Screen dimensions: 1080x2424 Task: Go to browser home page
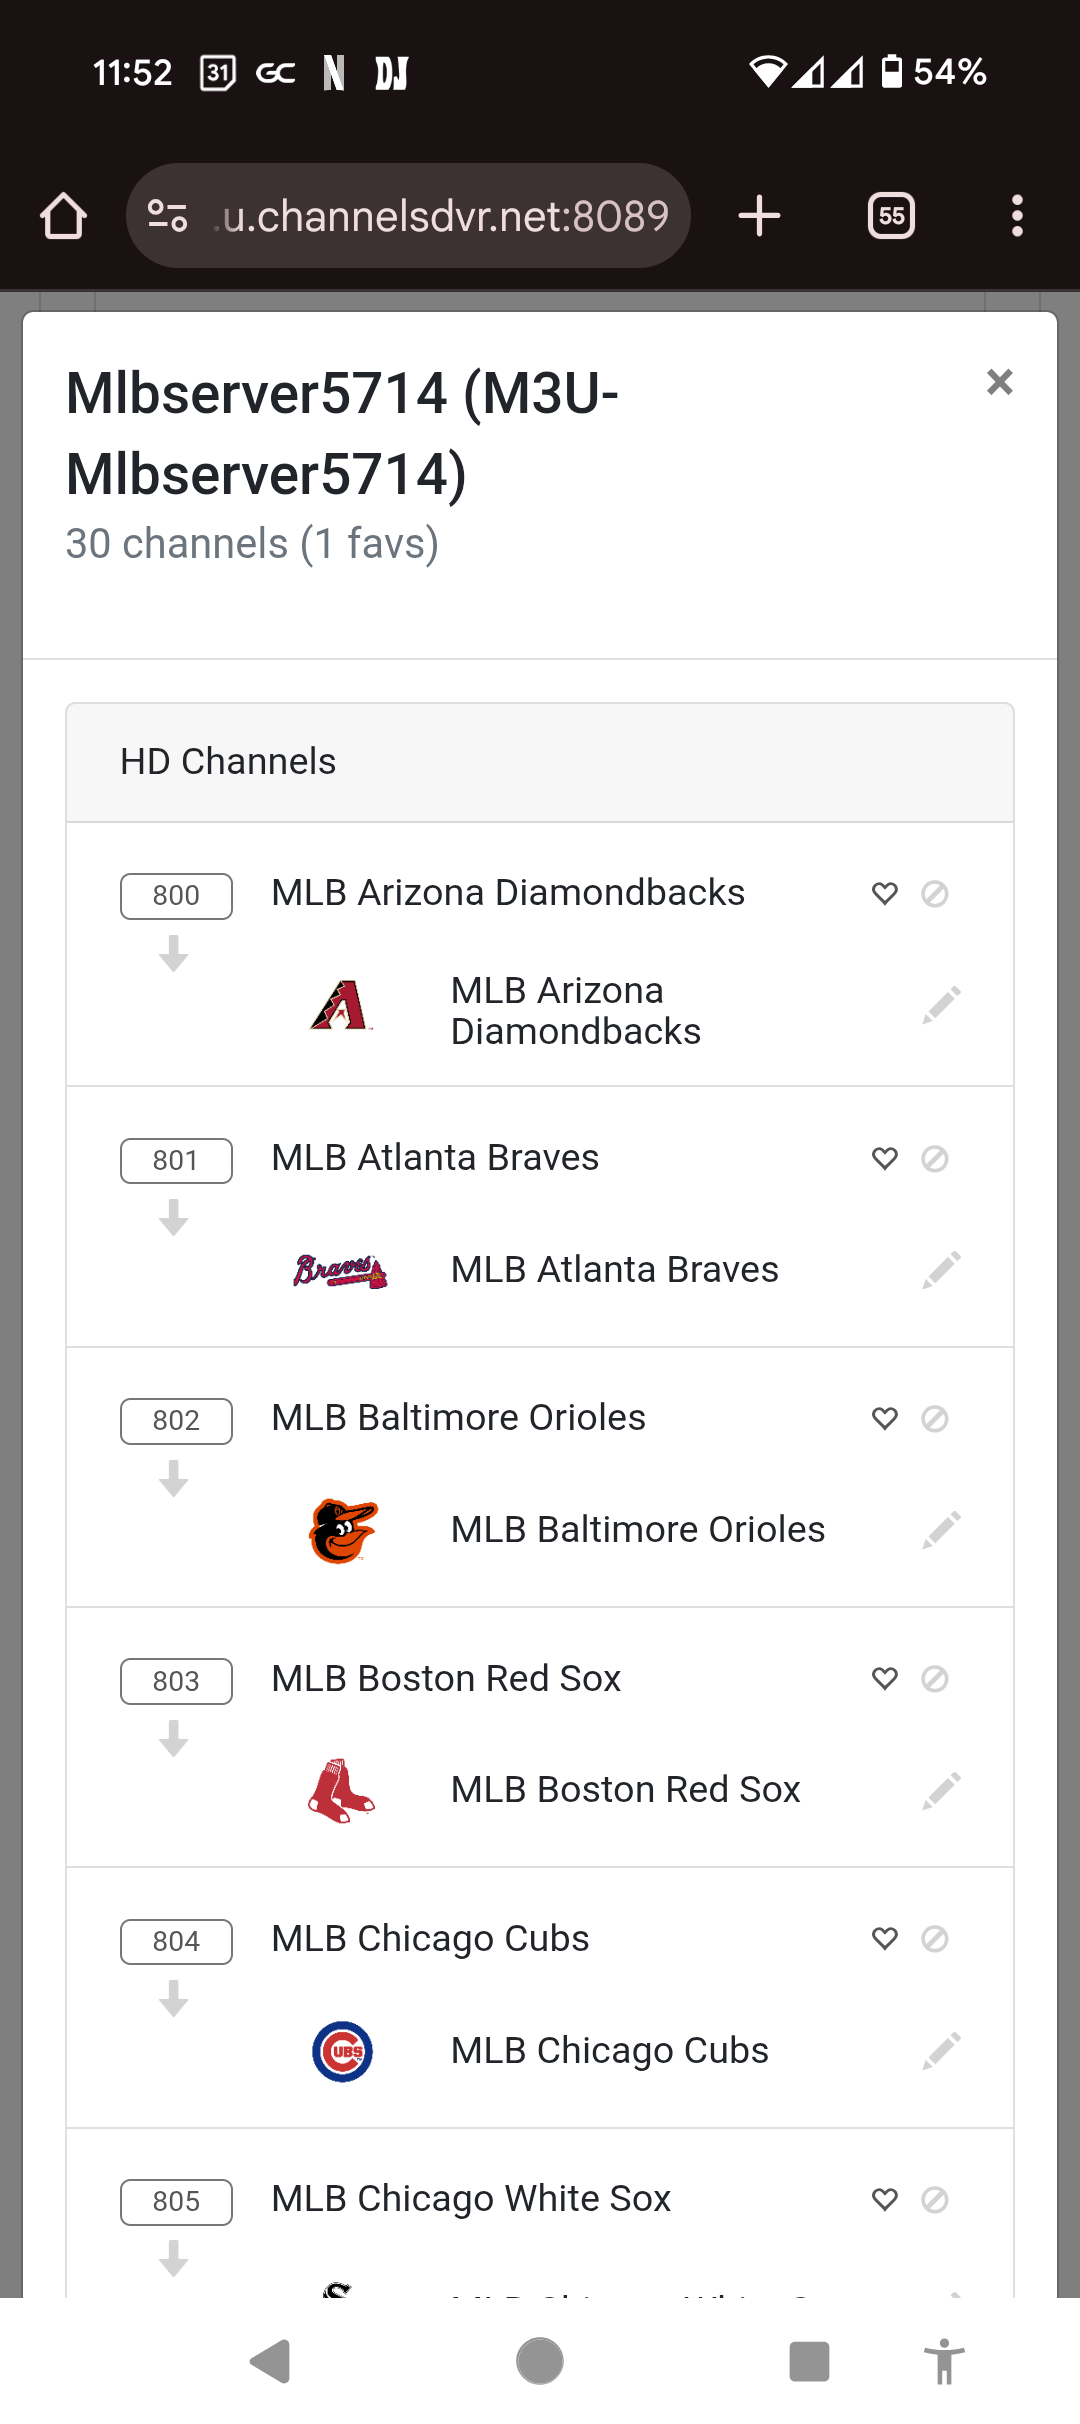(63, 216)
